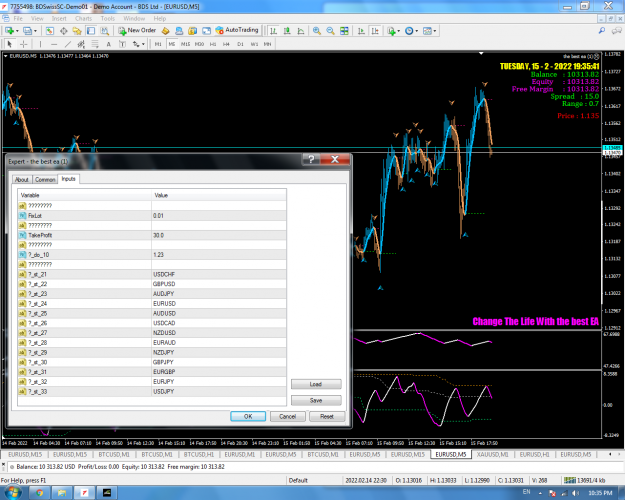This screenshot has height=500, width=625.
Task: Toggle Chart Shift
Action: [375, 31]
